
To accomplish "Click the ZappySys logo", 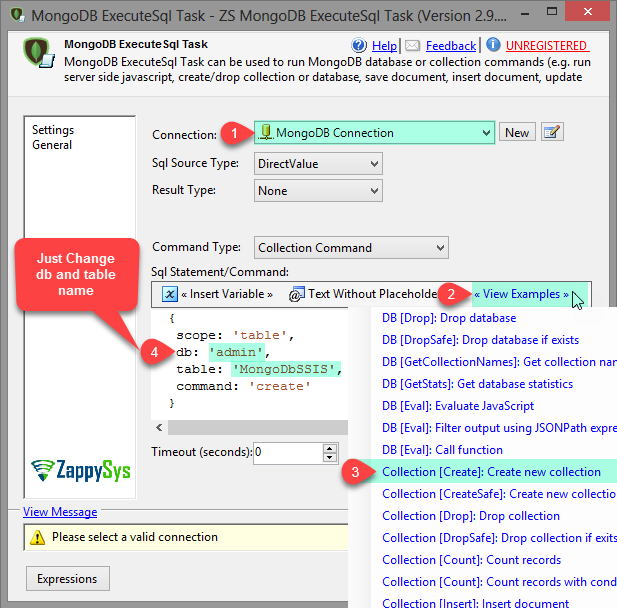I will pyautogui.click(x=81, y=471).
